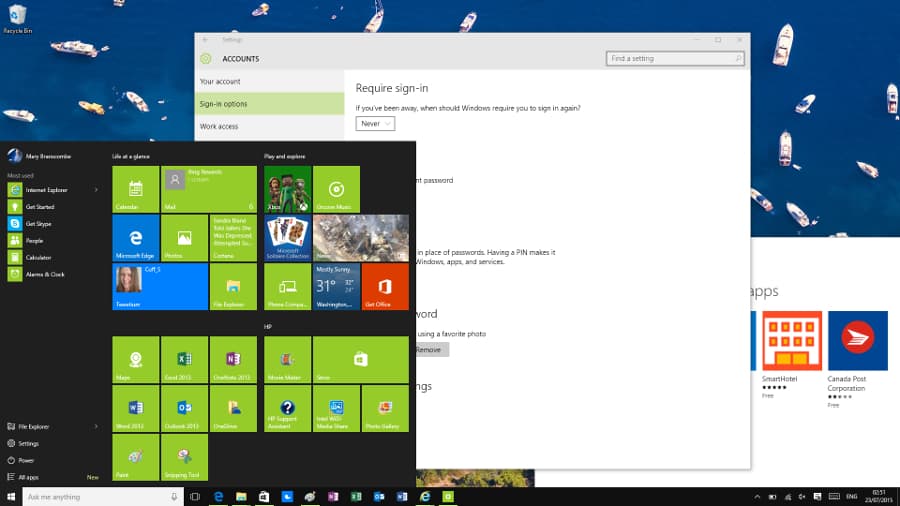Screen dimensions: 900x506
Task: Launch the Microsoft Edge tile
Action: tap(135, 238)
